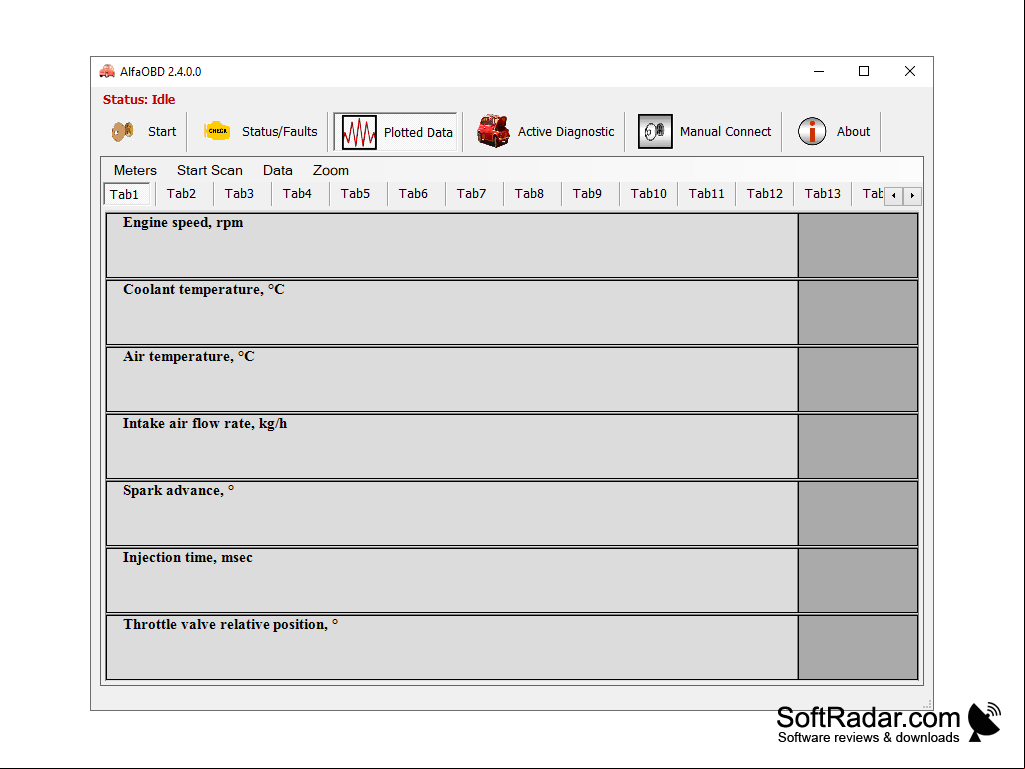Open the Zoom menu

click(x=331, y=170)
